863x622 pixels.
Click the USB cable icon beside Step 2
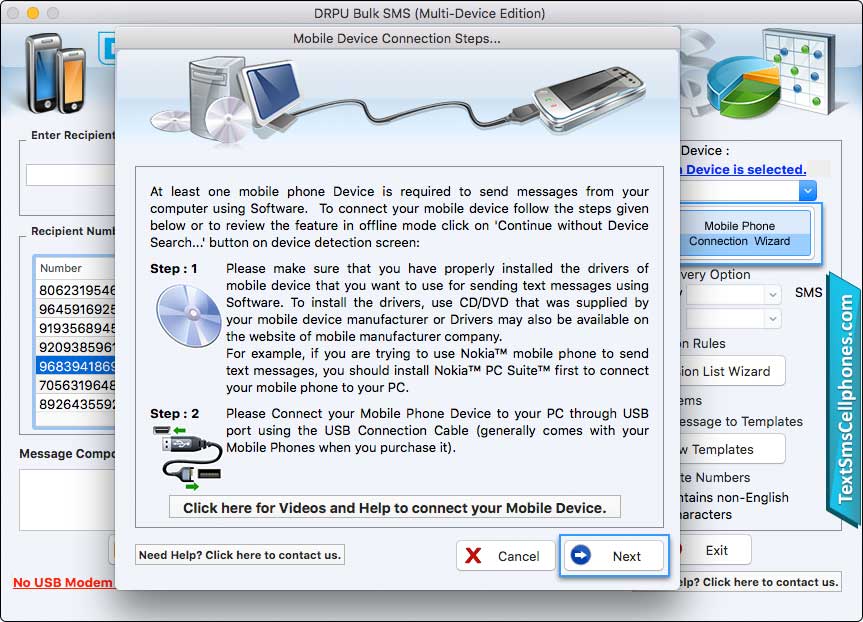pyautogui.click(x=188, y=458)
